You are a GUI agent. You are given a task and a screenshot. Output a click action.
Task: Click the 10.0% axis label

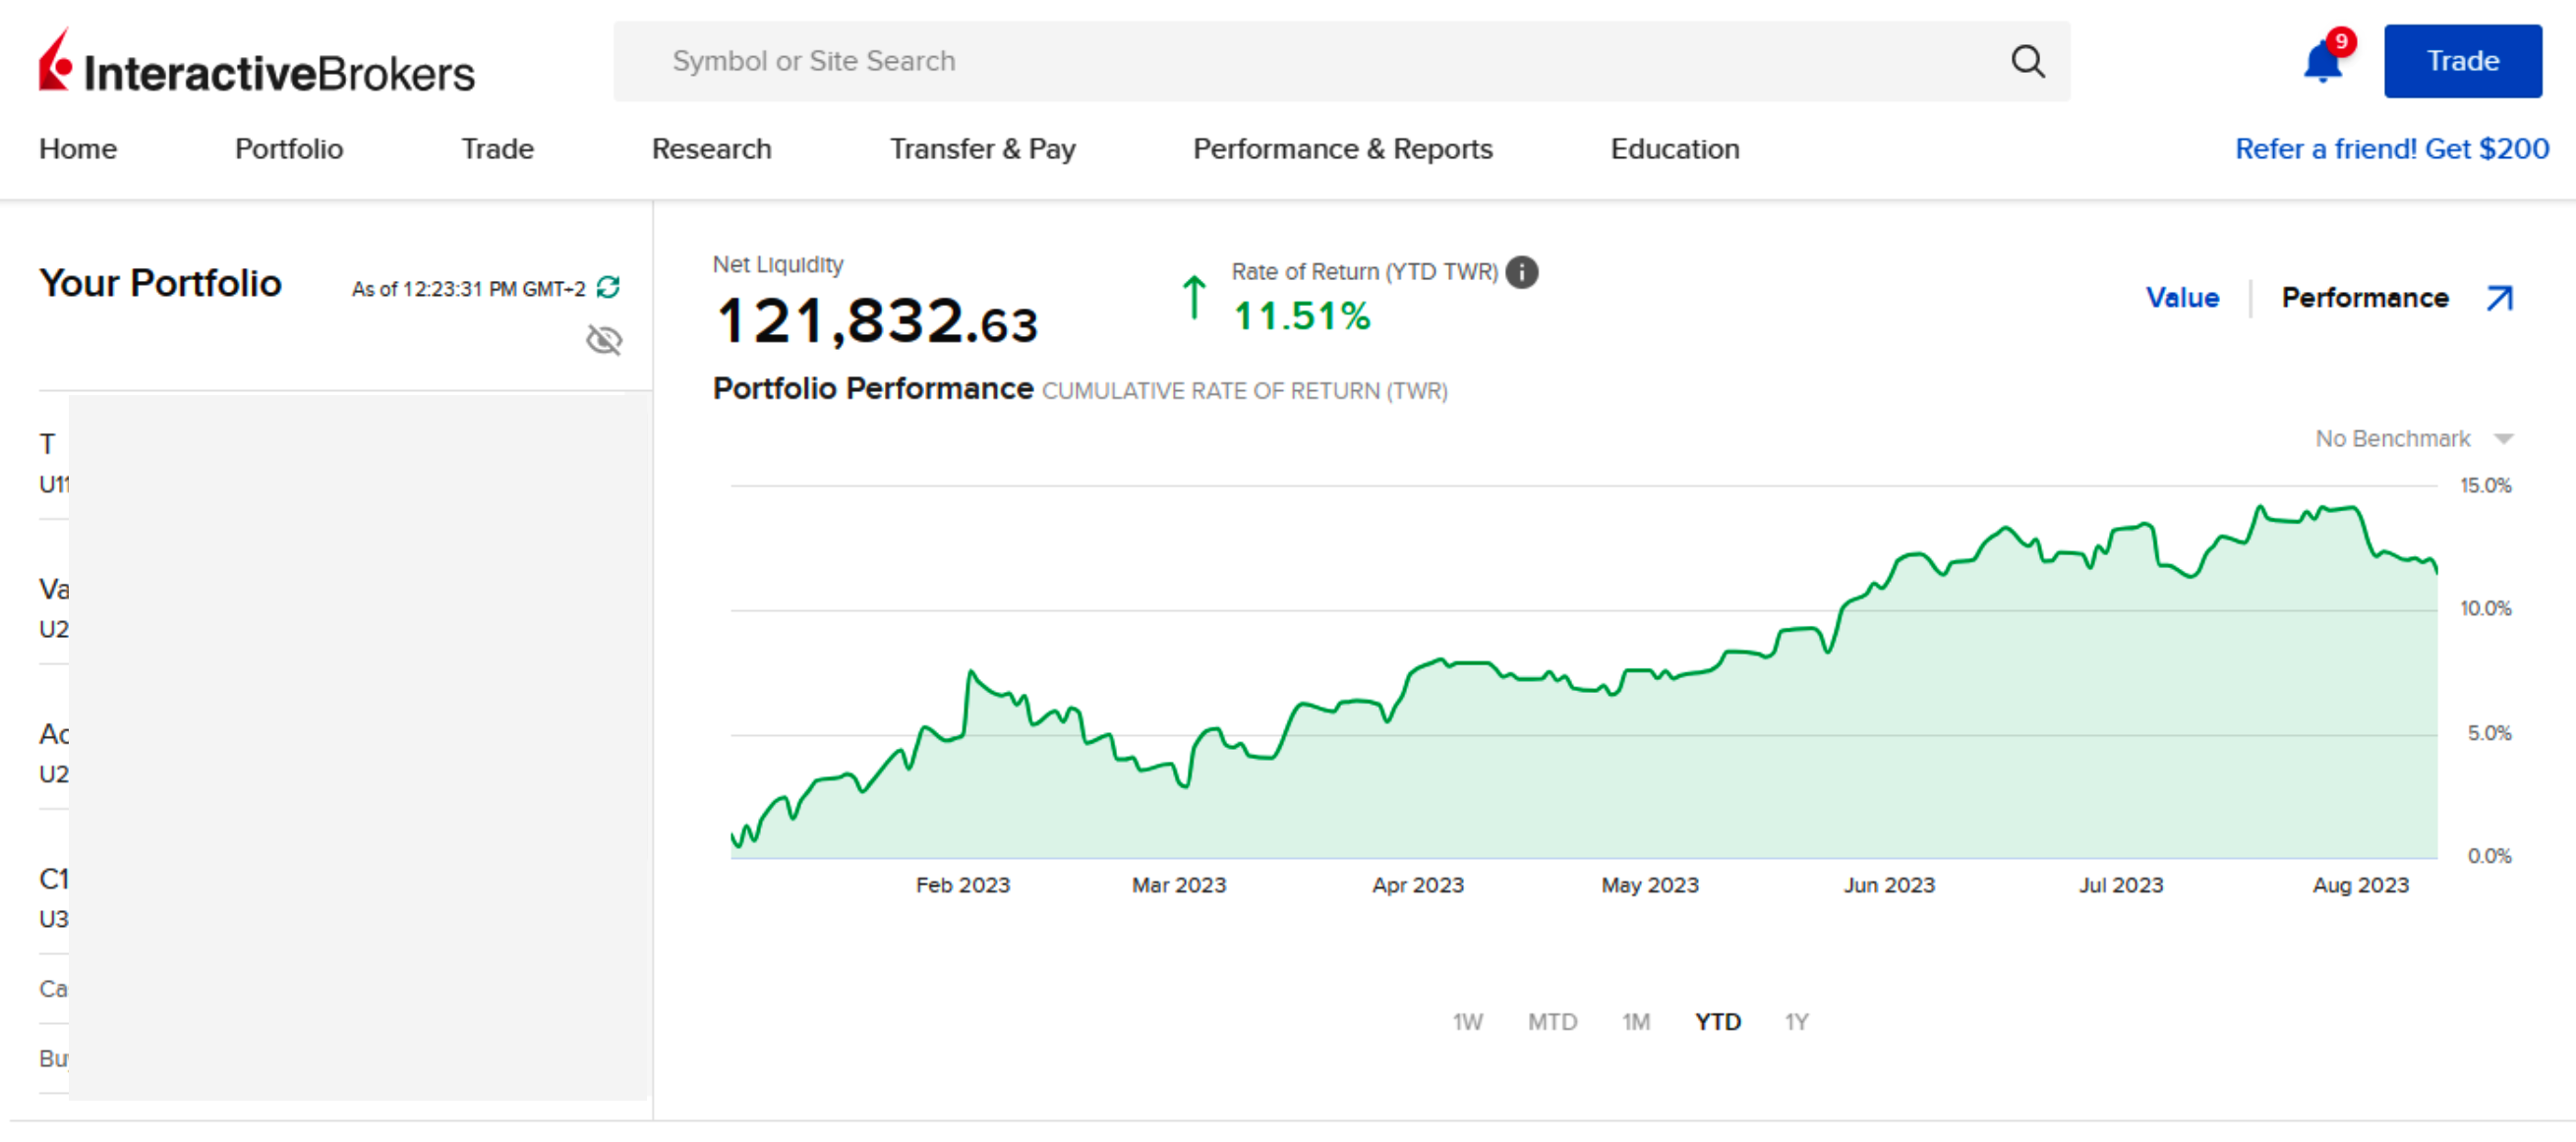click(2485, 608)
